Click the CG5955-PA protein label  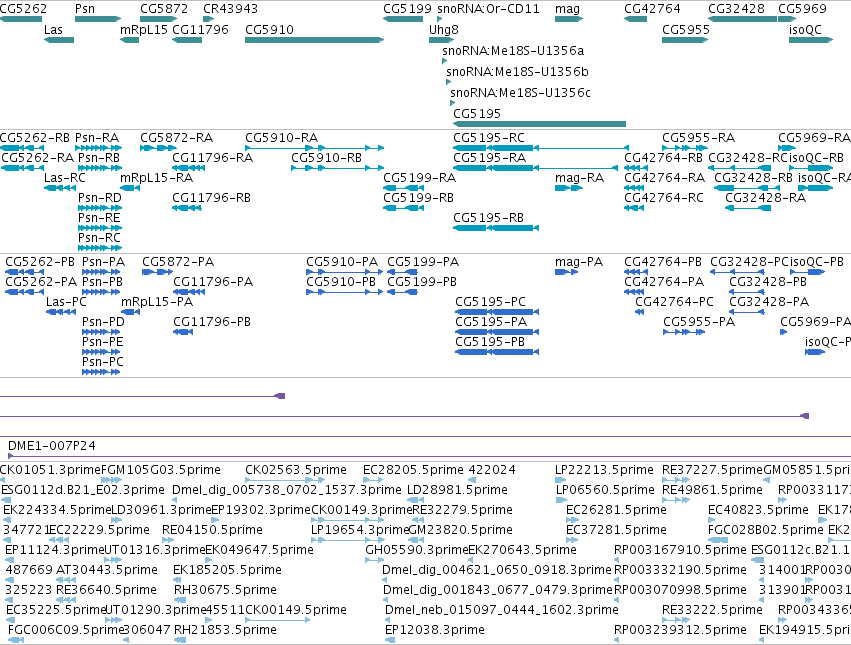pyautogui.click(x=699, y=322)
